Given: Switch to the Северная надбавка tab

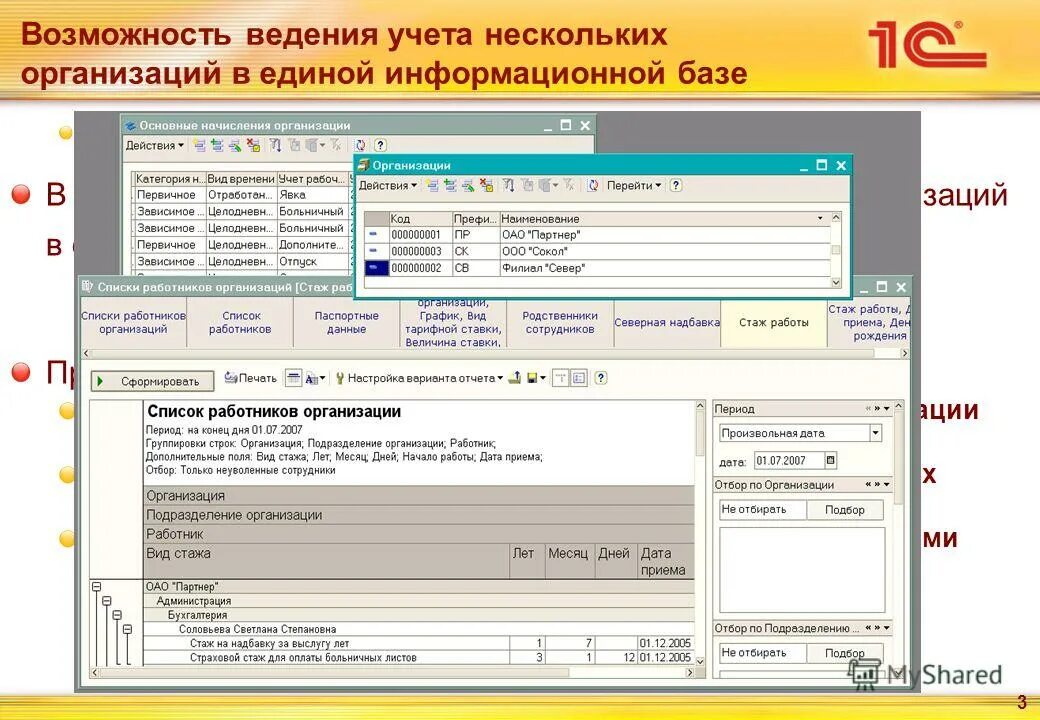Looking at the screenshot, I should pyautogui.click(x=666, y=321).
